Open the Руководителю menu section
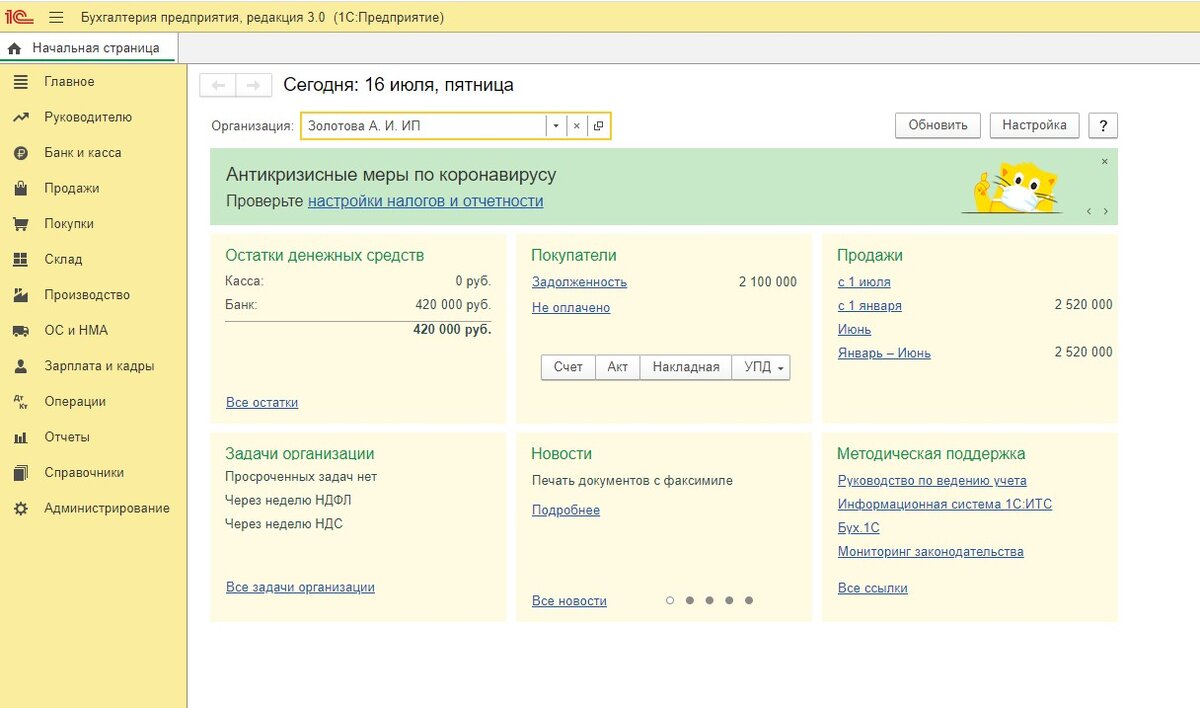The height and width of the screenshot is (708, 1200). (x=88, y=117)
